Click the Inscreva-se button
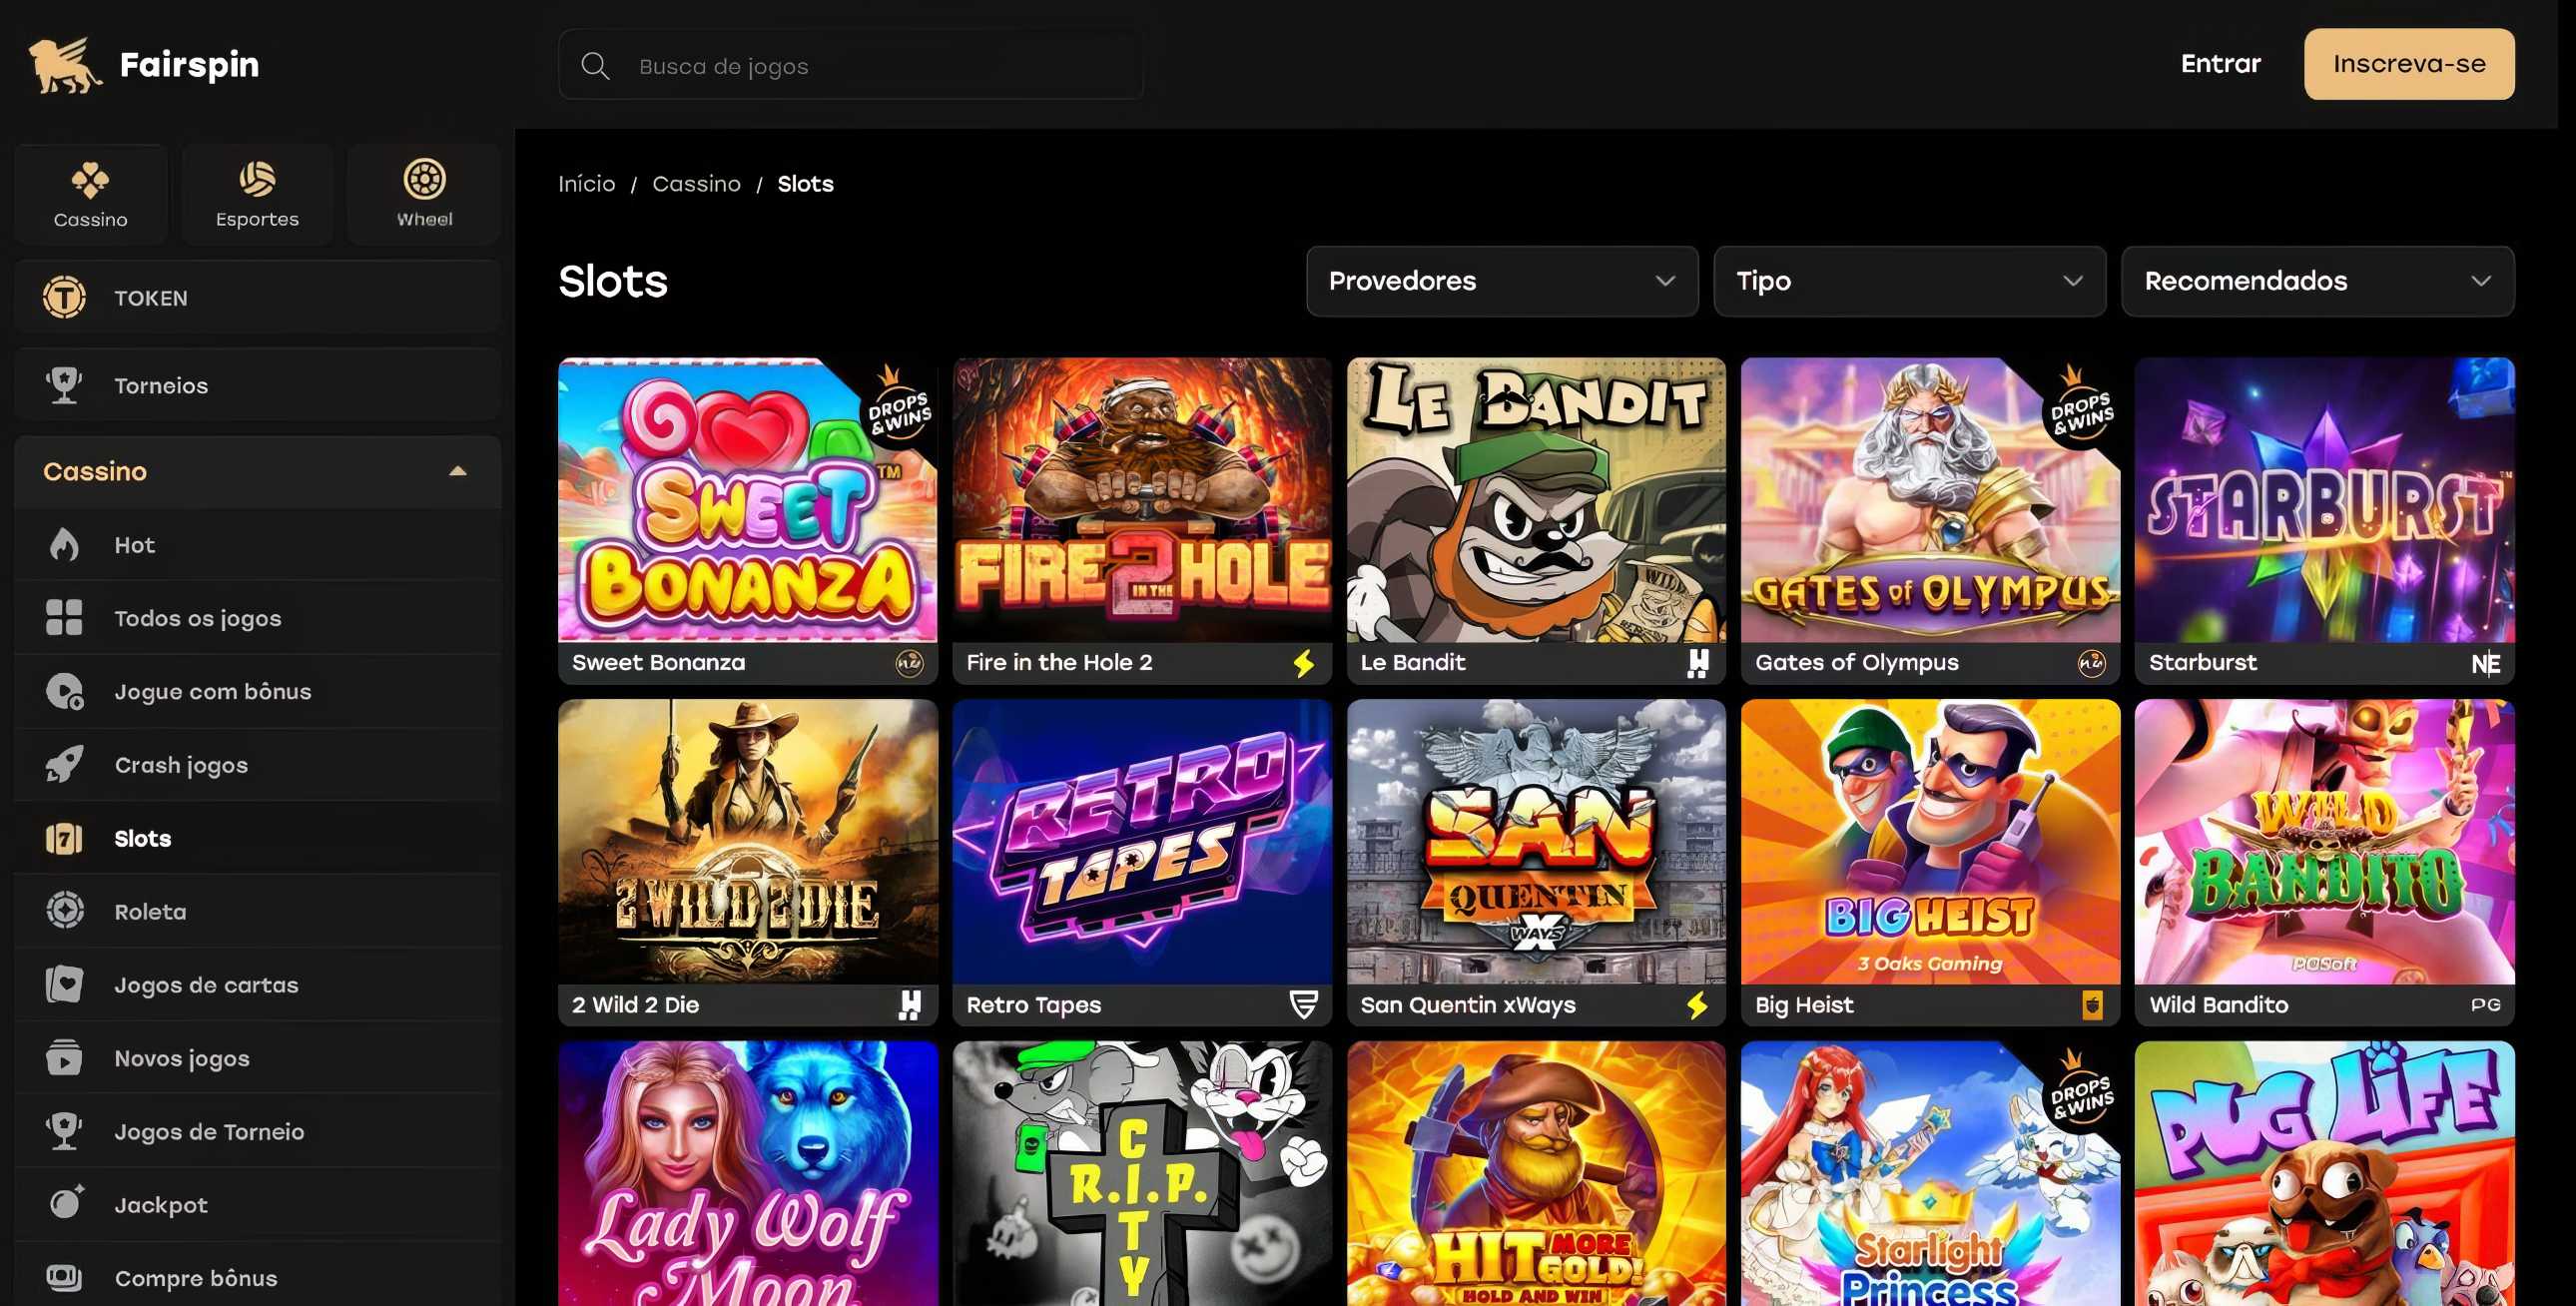The width and height of the screenshot is (2576, 1306). 2408,64
